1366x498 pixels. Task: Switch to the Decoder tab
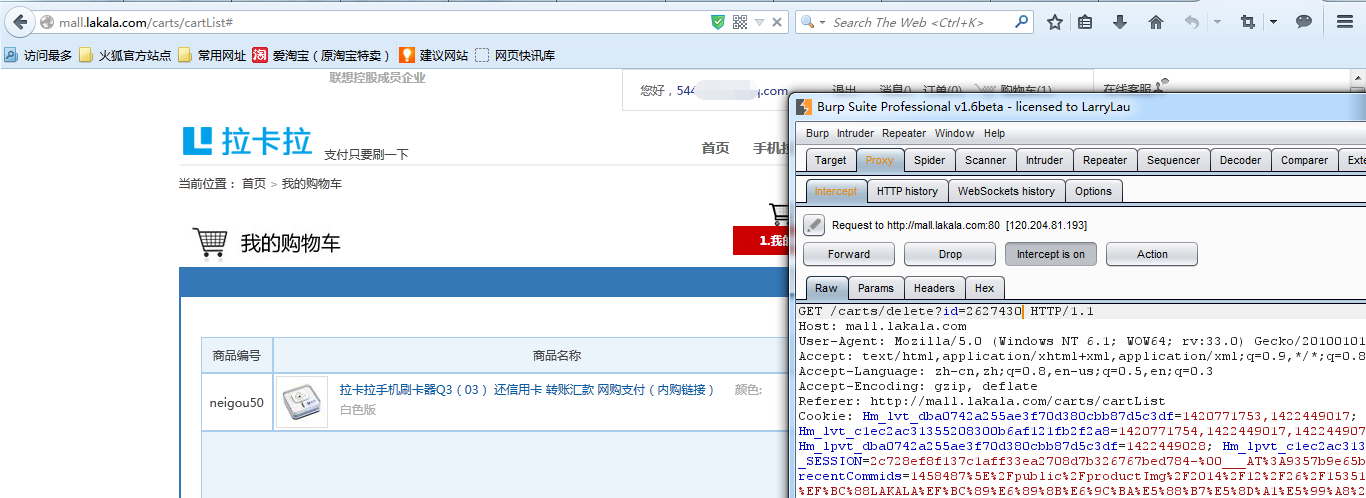[x=1240, y=160]
